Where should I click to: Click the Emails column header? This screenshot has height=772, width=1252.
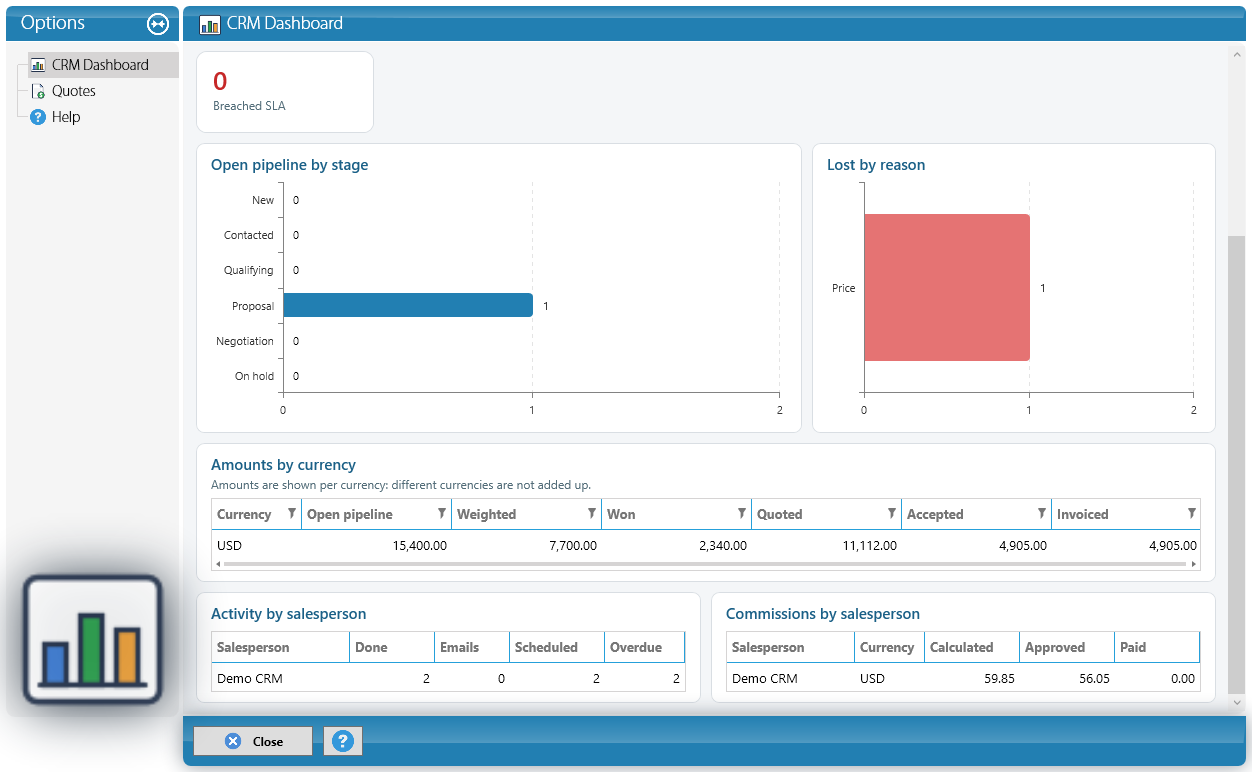pos(472,647)
